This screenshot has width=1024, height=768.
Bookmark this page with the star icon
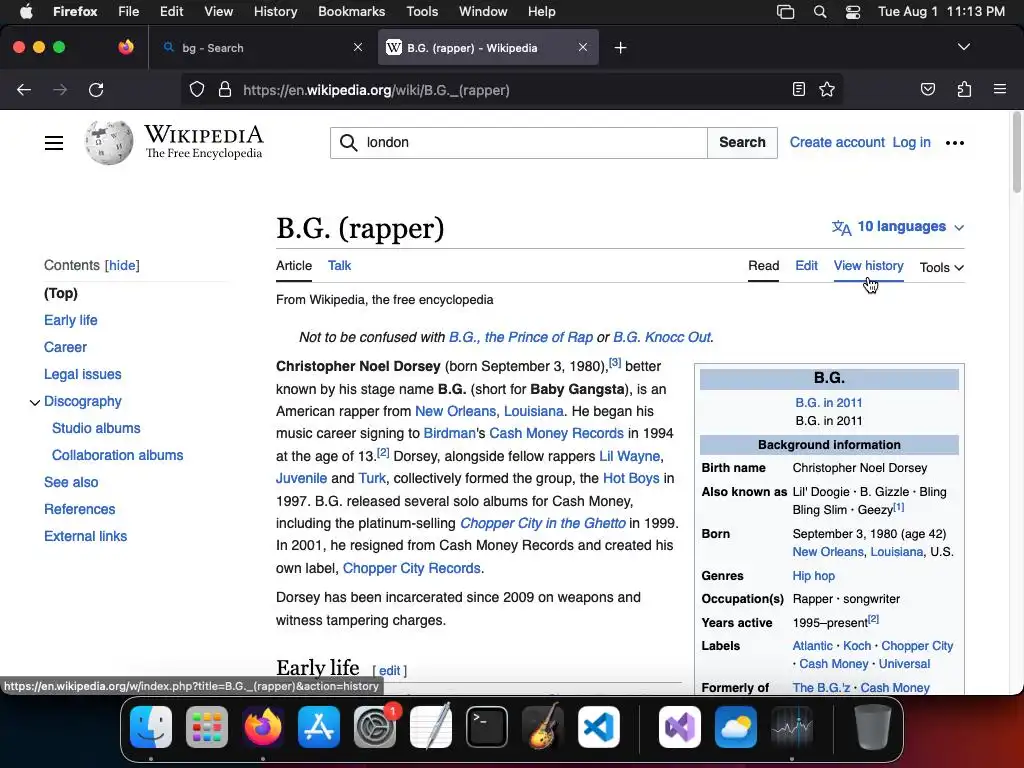click(827, 90)
